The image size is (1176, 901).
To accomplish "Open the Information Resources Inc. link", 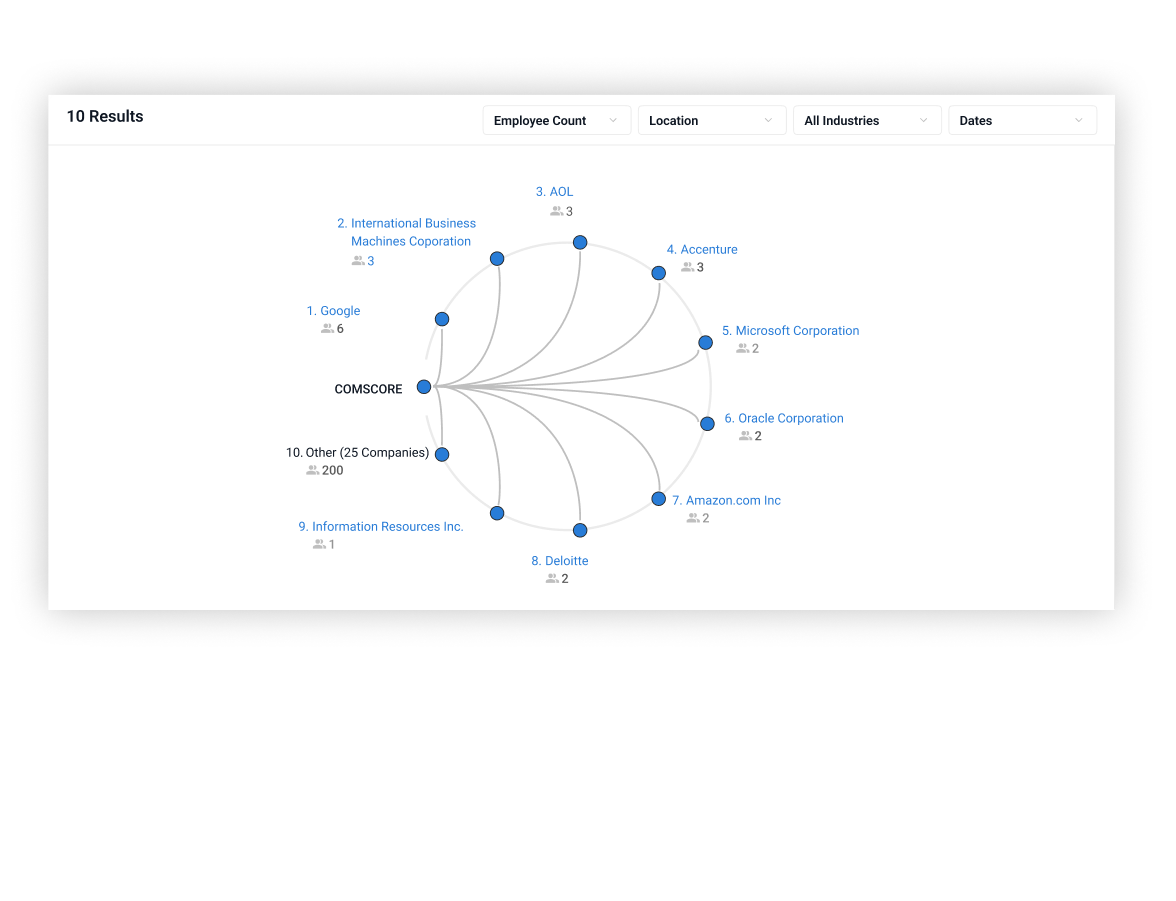I will point(381,526).
